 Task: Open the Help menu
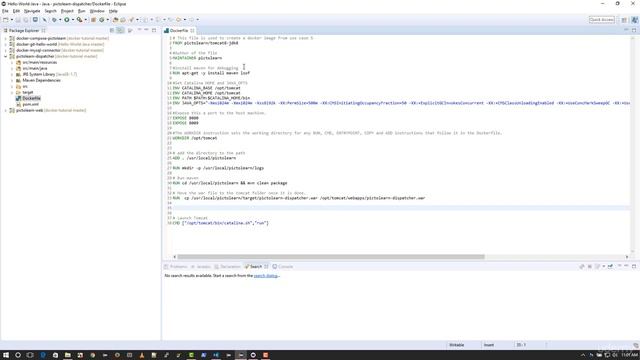pyautogui.click(x=113, y=11)
